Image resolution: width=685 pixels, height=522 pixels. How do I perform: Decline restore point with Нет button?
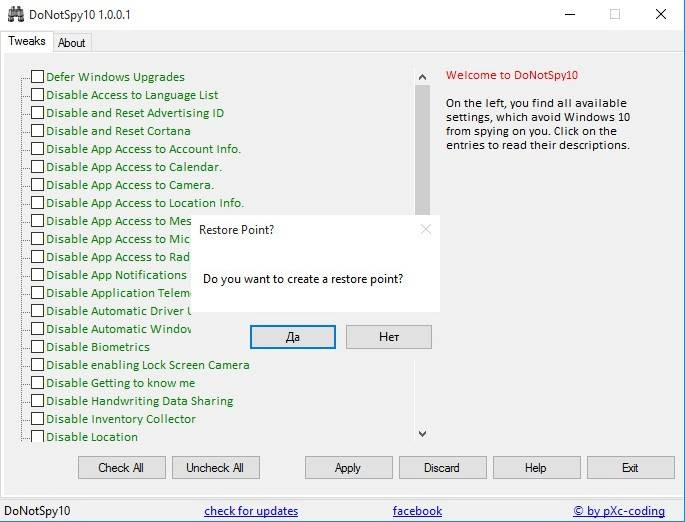[x=389, y=337]
